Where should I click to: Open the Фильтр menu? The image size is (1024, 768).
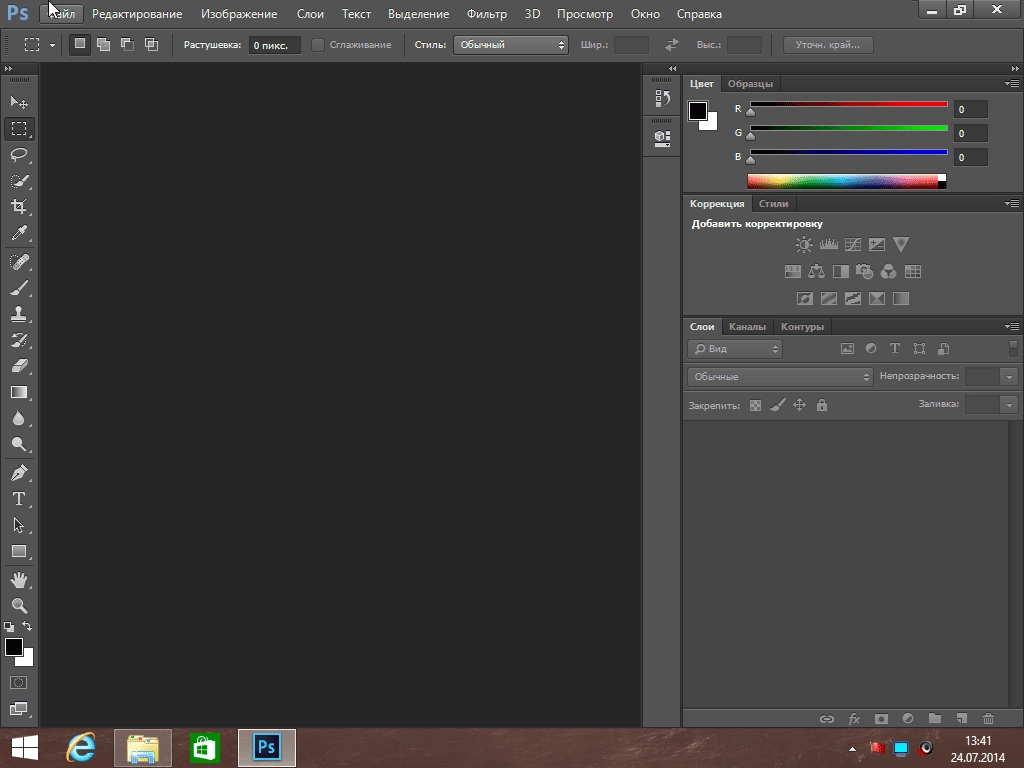click(487, 14)
